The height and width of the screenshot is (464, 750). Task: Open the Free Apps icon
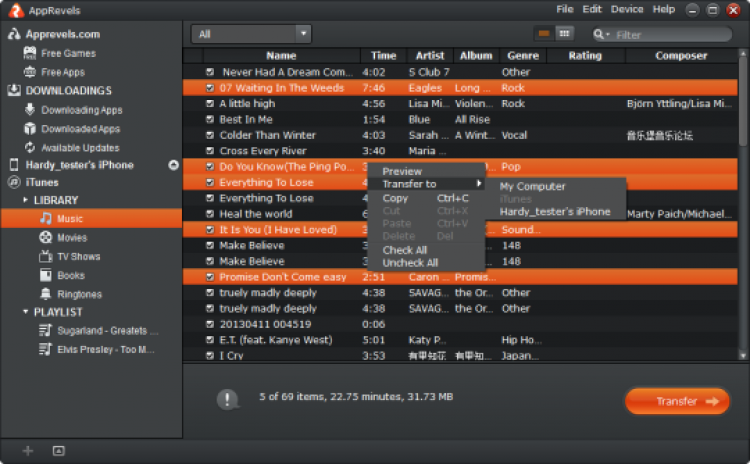(30, 72)
